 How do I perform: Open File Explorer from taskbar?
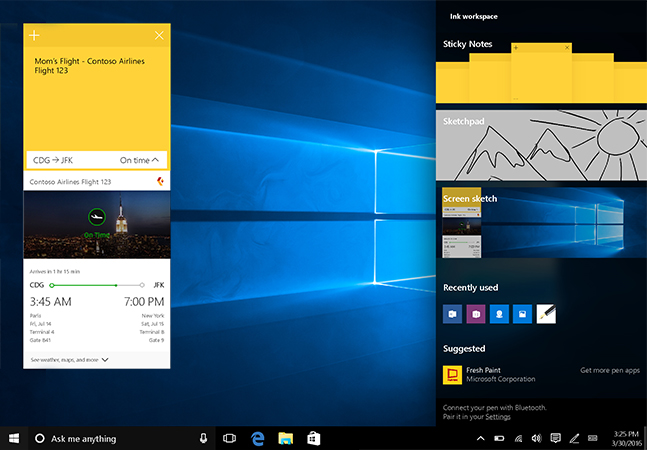[x=286, y=438]
